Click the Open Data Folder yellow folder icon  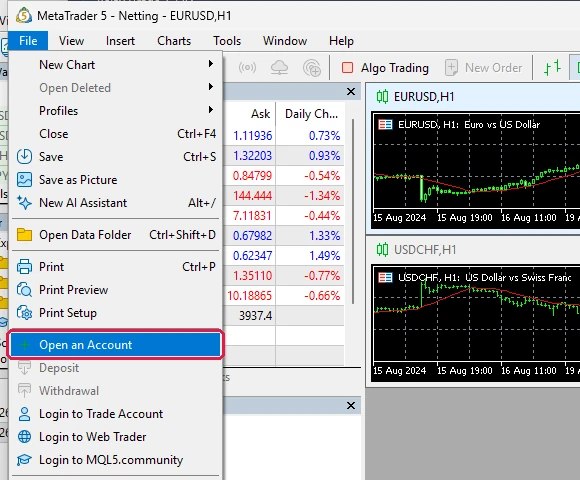[24, 235]
